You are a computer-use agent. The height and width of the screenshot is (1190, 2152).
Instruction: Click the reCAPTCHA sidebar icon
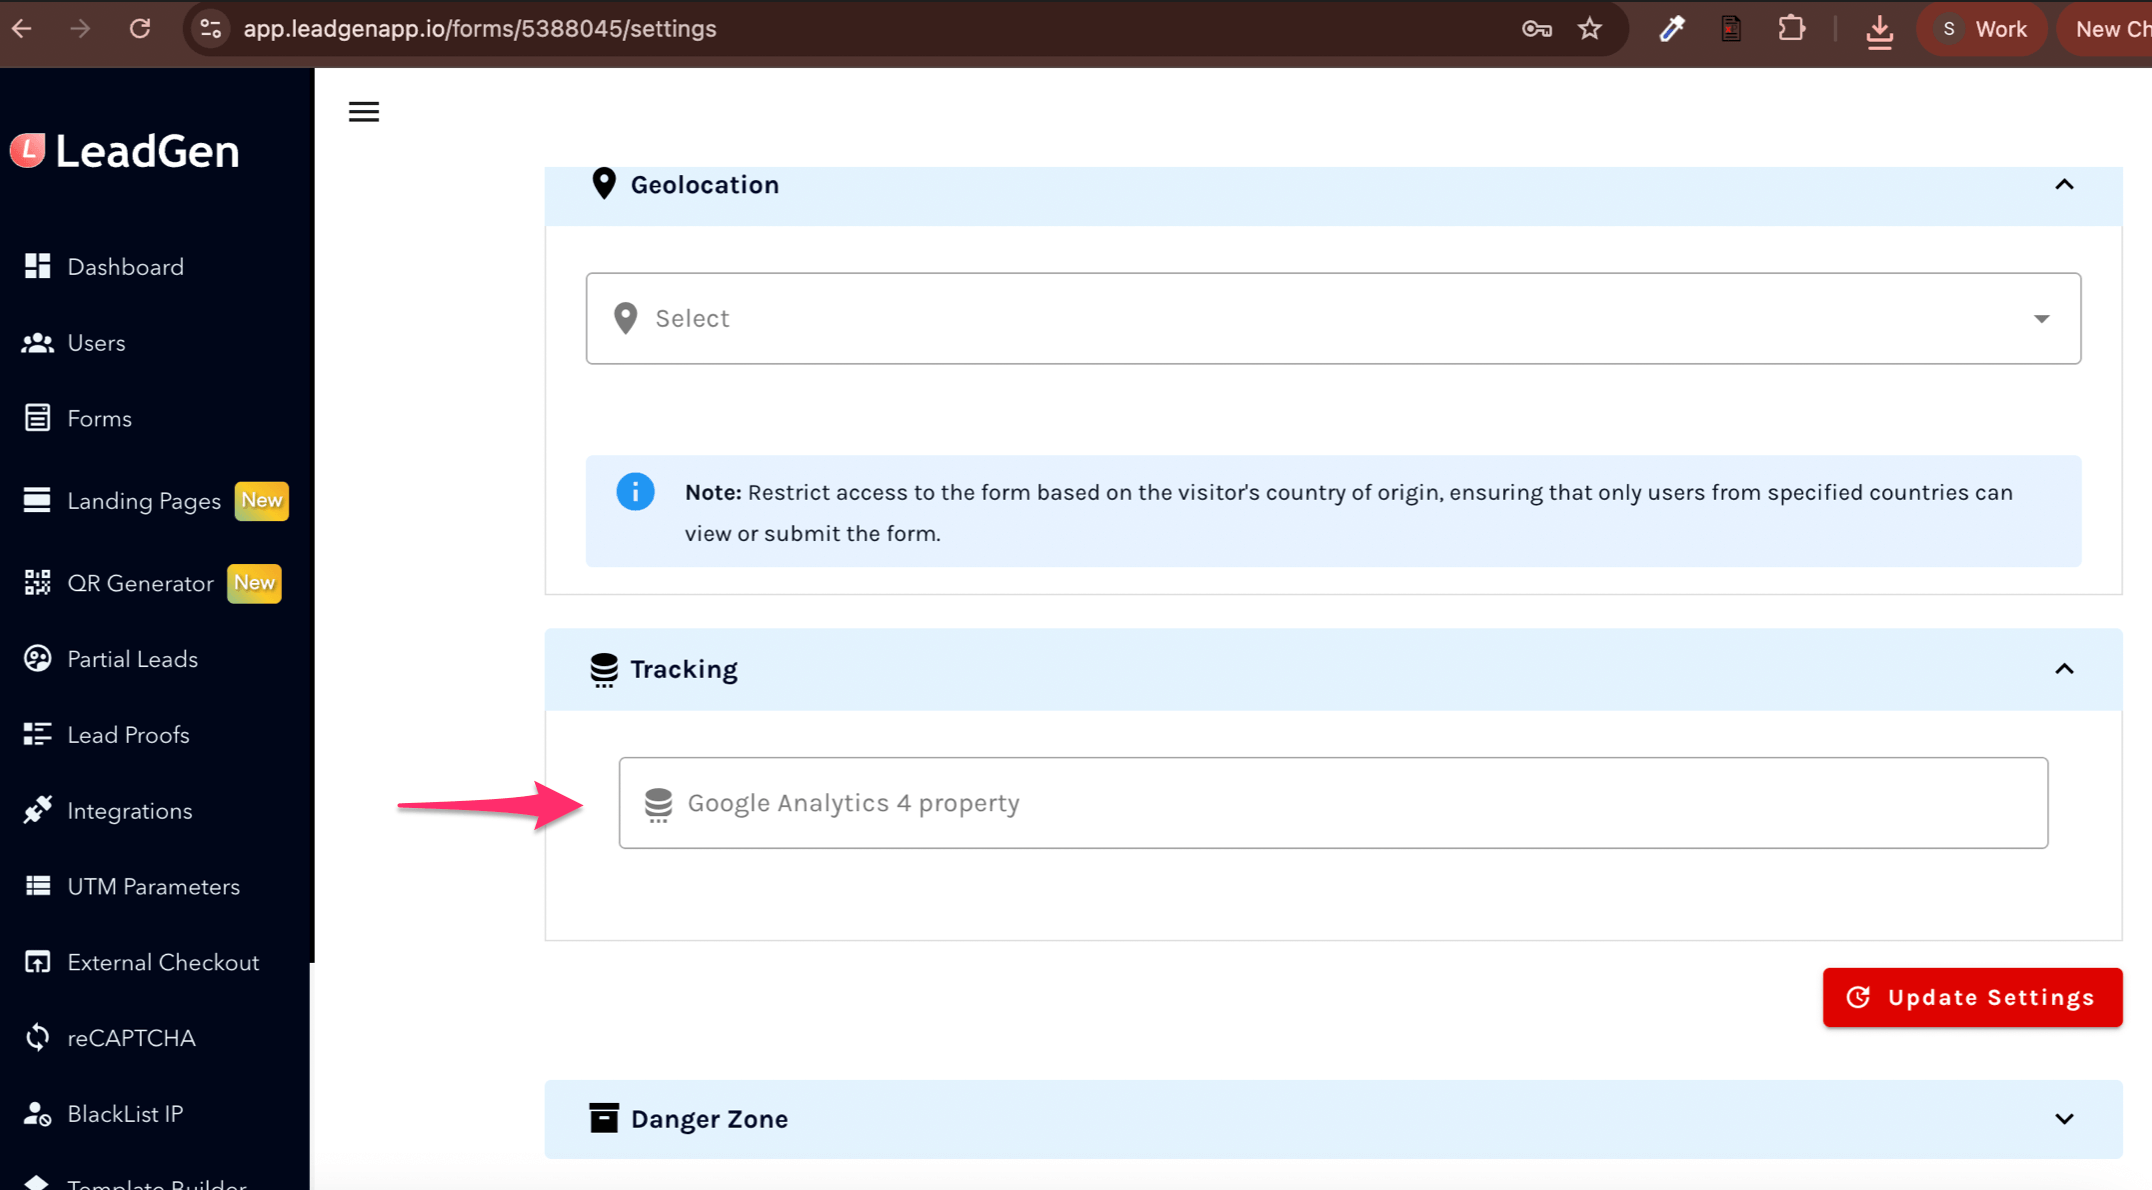pyautogui.click(x=38, y=1038)
